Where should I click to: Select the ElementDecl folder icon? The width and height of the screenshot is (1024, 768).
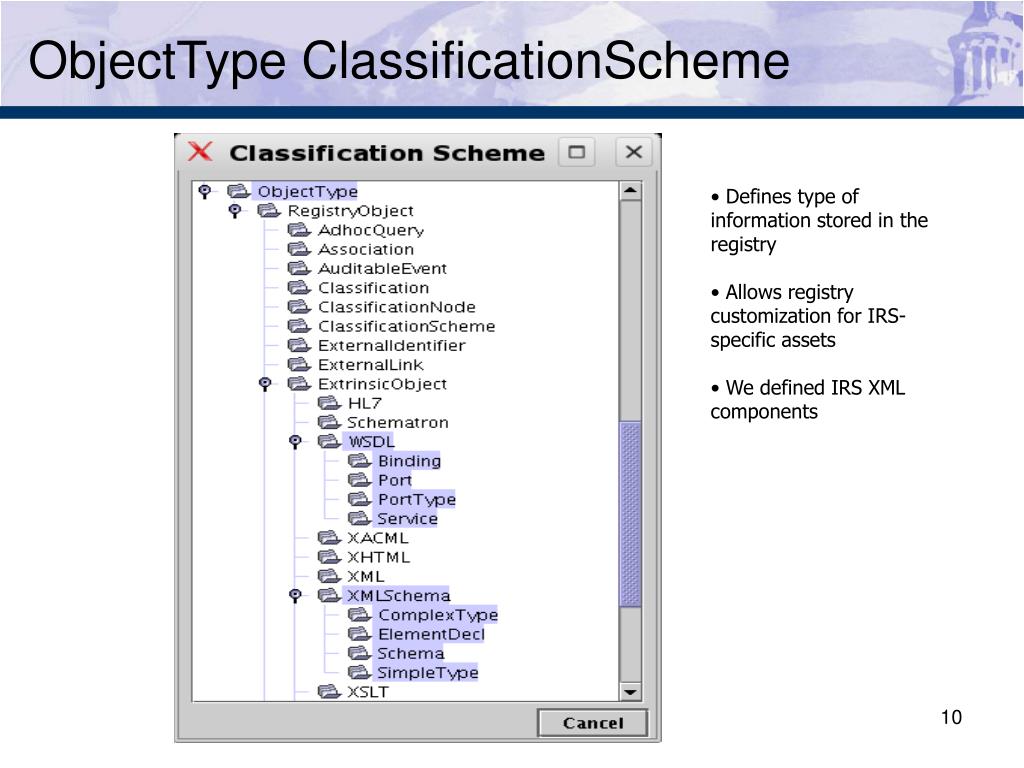(x=359, y=634)
